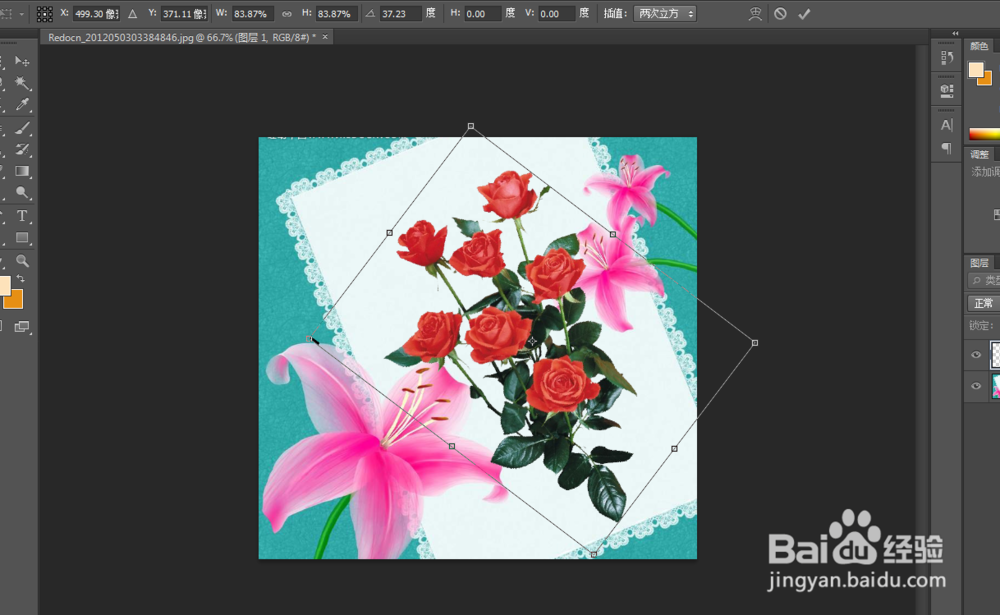The height and width of the screenshot is (615, 1000).
Task: Select the Type tool
Action: tap(22, 216)
